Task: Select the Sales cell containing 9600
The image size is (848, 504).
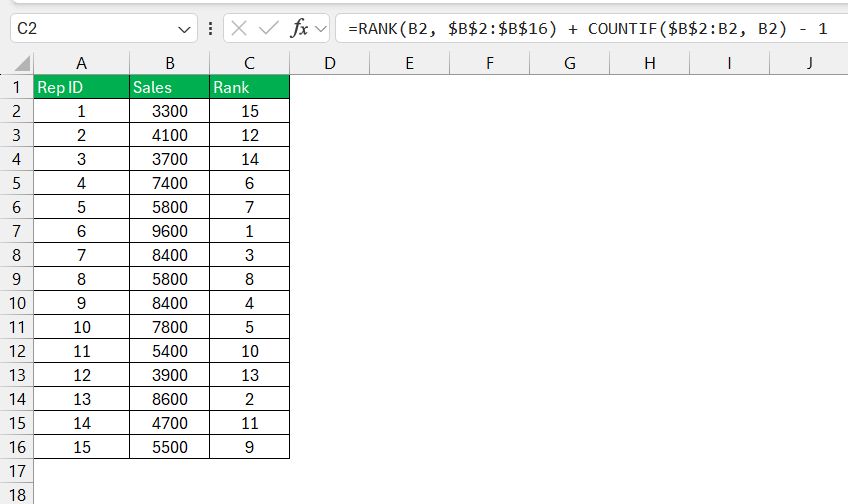Action: click(x=170, y=231)
